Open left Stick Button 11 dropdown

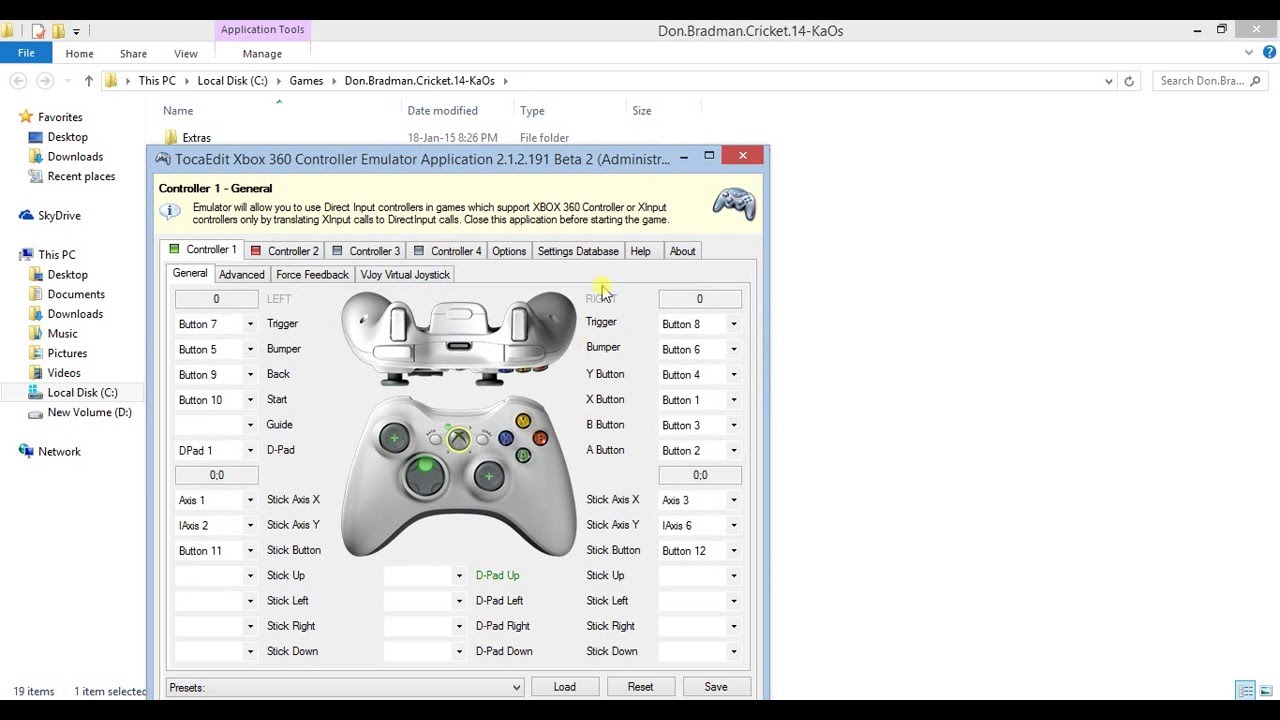pyautogui.click(x=249, y=551)
